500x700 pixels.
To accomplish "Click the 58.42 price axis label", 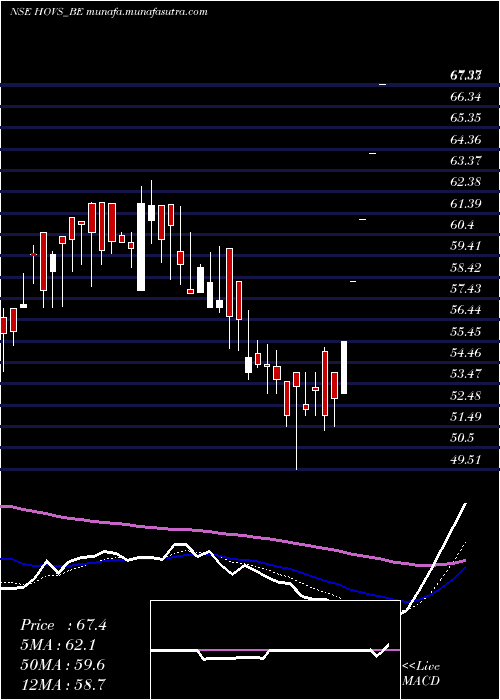I will [x=466, y=267].
